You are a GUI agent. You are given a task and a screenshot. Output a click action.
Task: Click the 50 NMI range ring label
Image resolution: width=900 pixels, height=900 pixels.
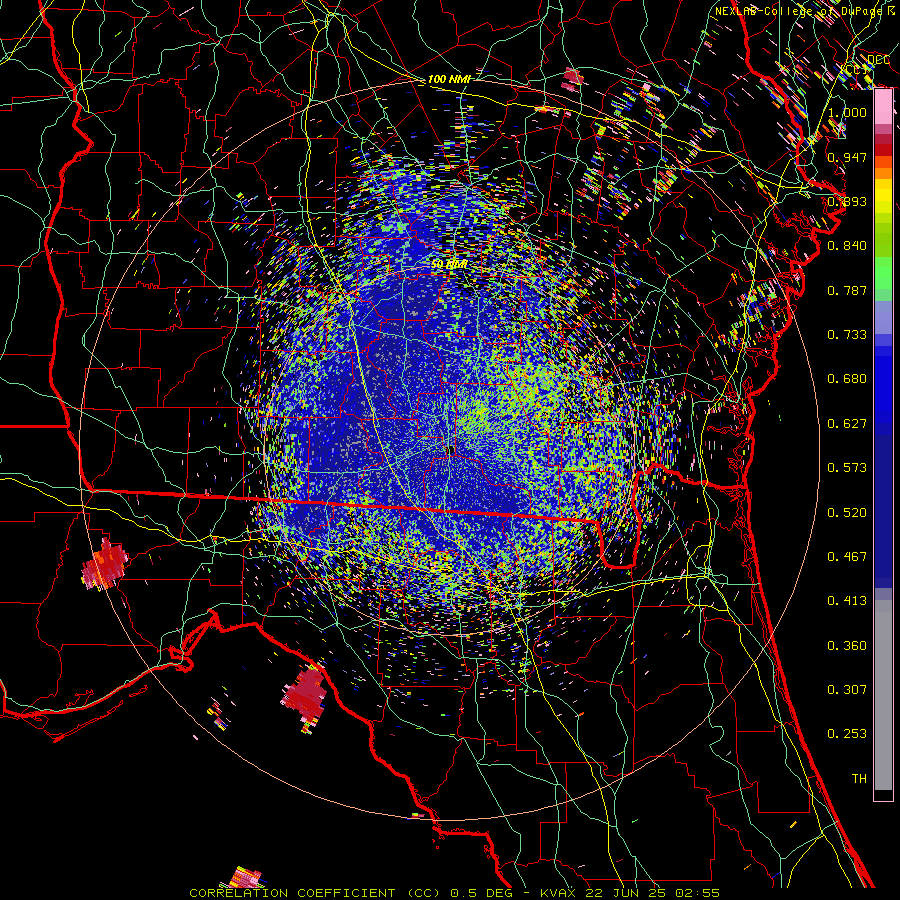(x=448, y=264)
